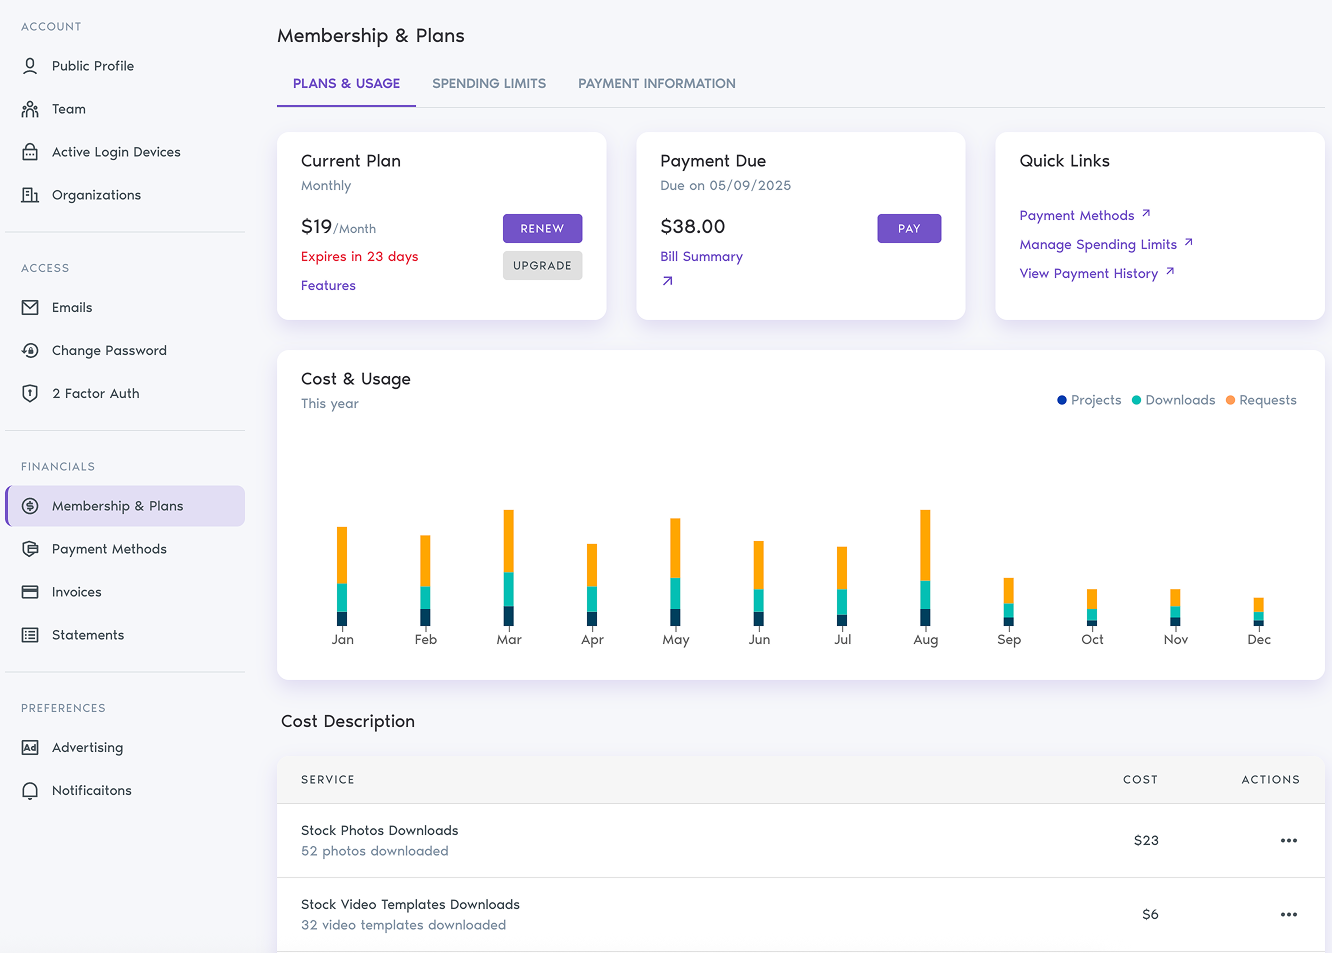Viewport: 1332px width, 953px height.
Task: Click the 2 Factor Auth shield icon
Action: pyautogui.click(x=30, y=393)
